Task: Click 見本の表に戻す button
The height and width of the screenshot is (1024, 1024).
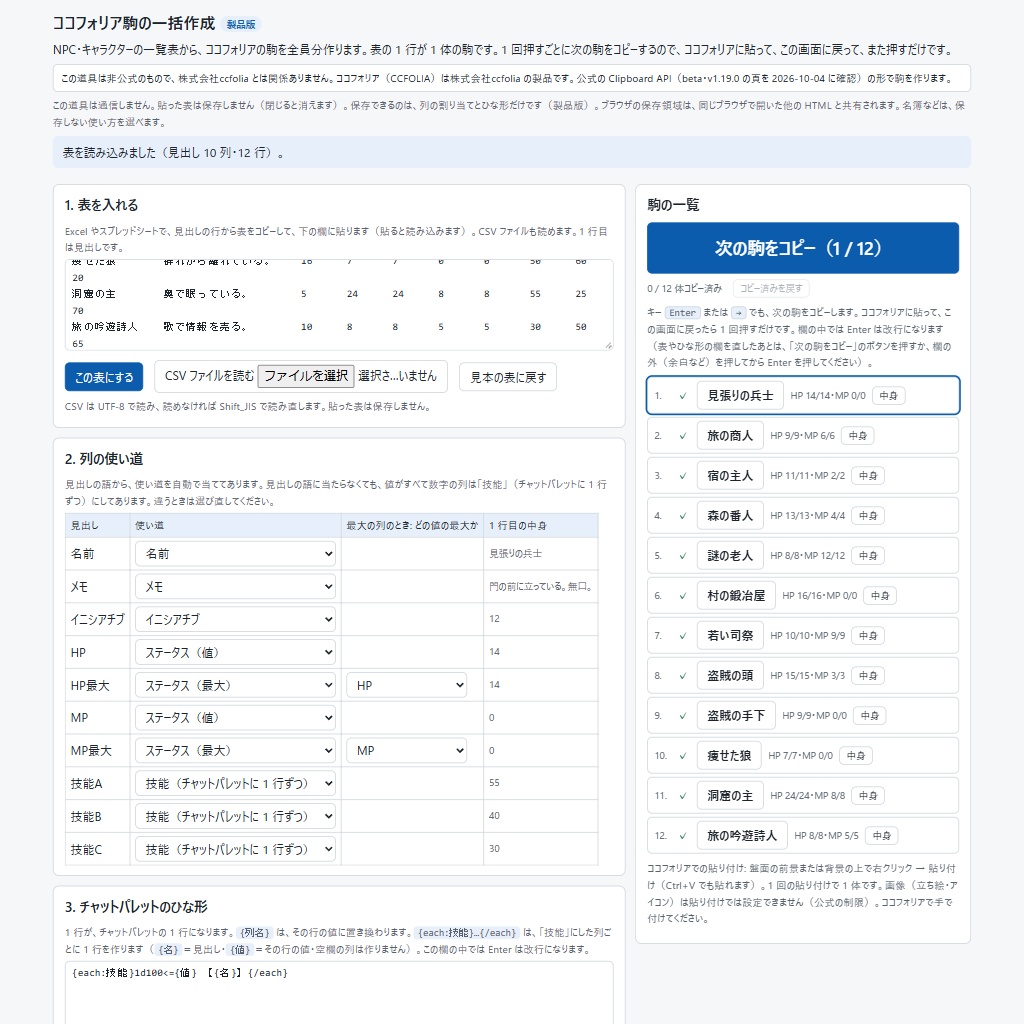Action: click(508, 377)
